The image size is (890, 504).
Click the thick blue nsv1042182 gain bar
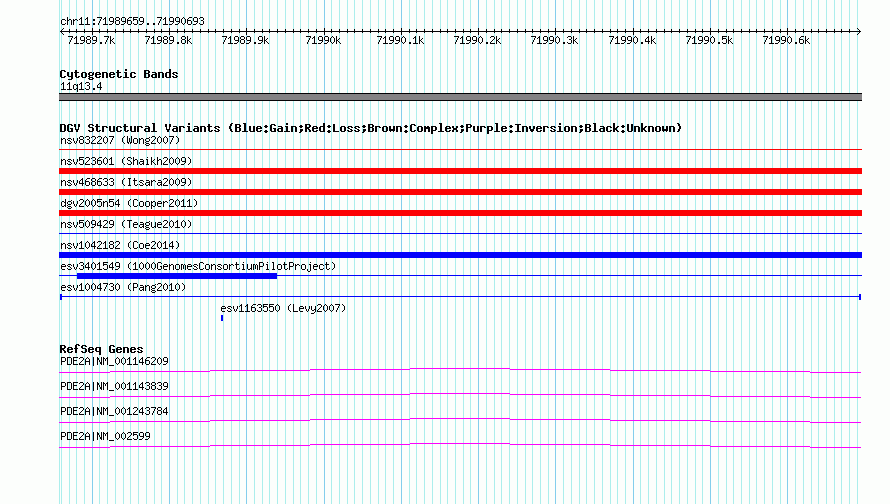click(x=460, y=255)
